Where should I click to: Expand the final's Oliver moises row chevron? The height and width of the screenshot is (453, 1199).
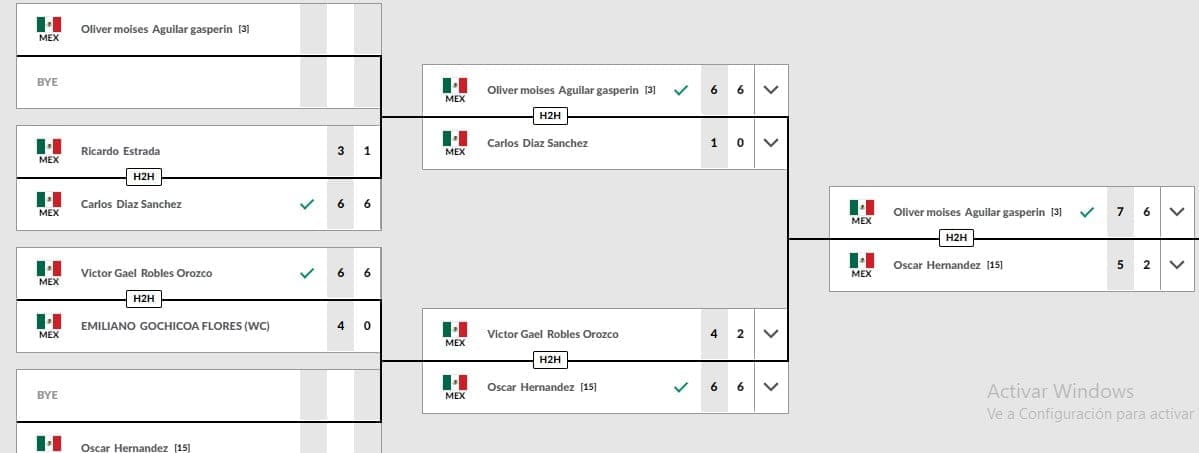1177,212
